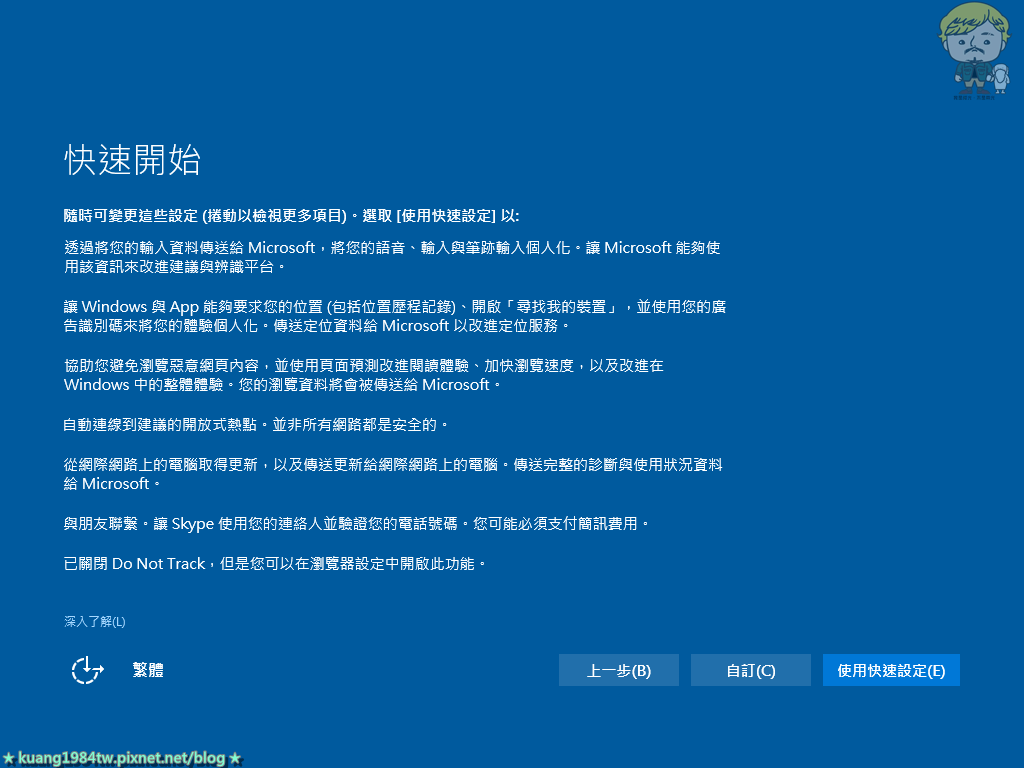Viewport: 1024px width, 768px height.
Task: Select the bold line ending 選取 [使用快速設定] 以:
Action: (291, 216)
